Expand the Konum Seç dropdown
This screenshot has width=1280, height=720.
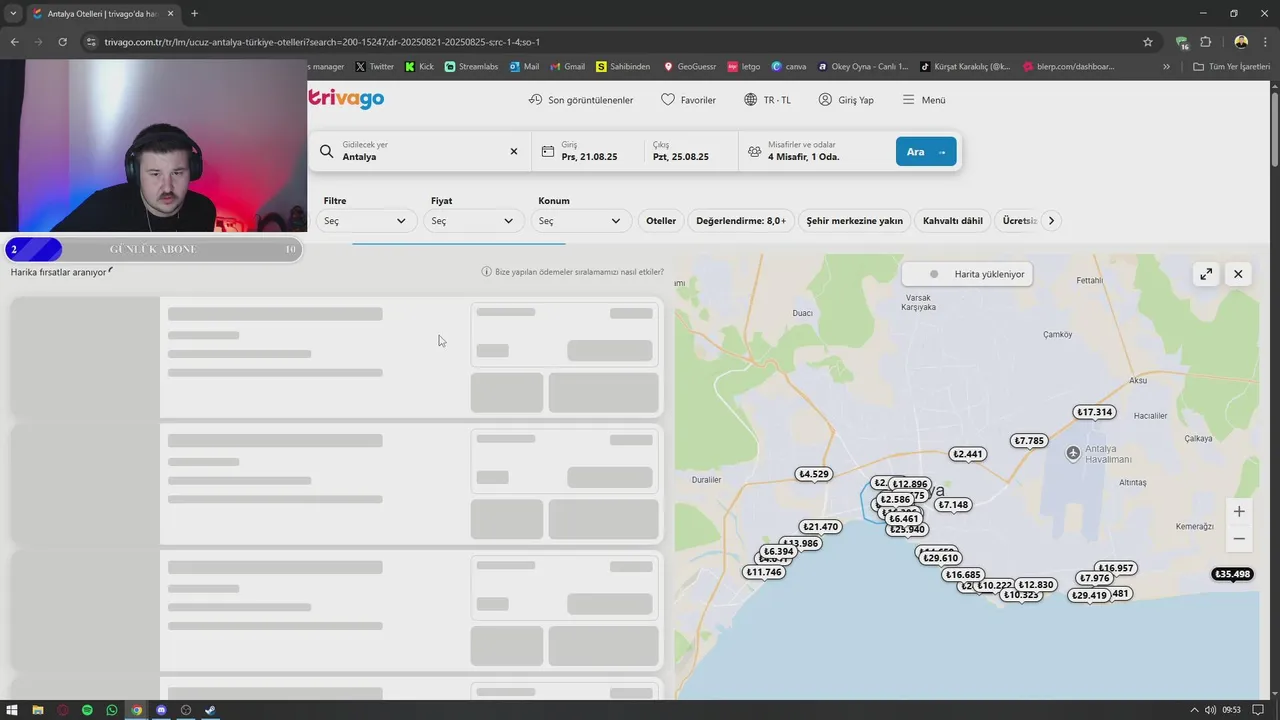point(581,221)
